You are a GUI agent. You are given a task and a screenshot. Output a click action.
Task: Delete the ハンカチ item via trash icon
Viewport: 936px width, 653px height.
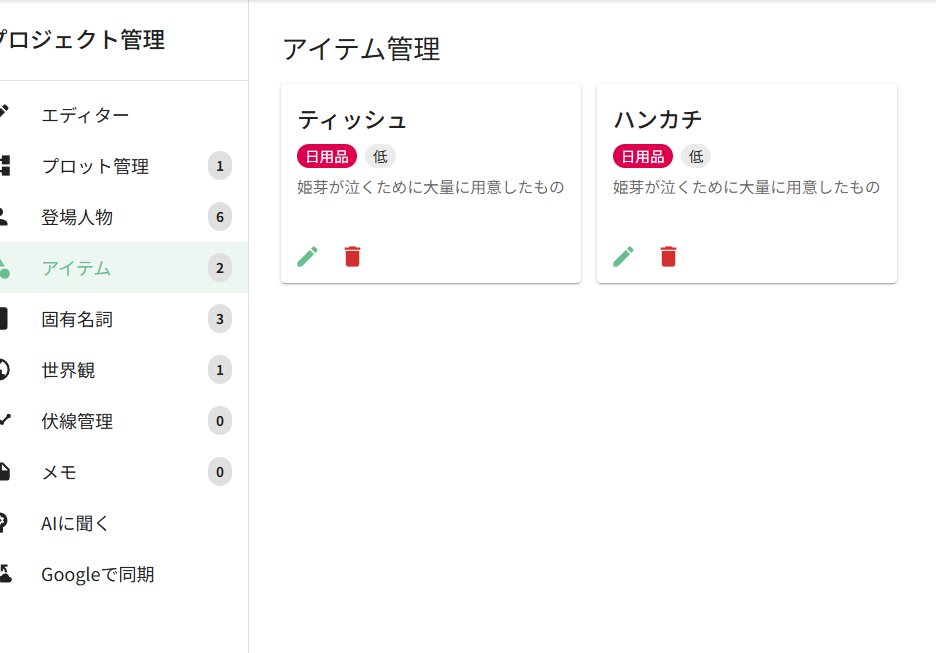[x=668, y=257]
